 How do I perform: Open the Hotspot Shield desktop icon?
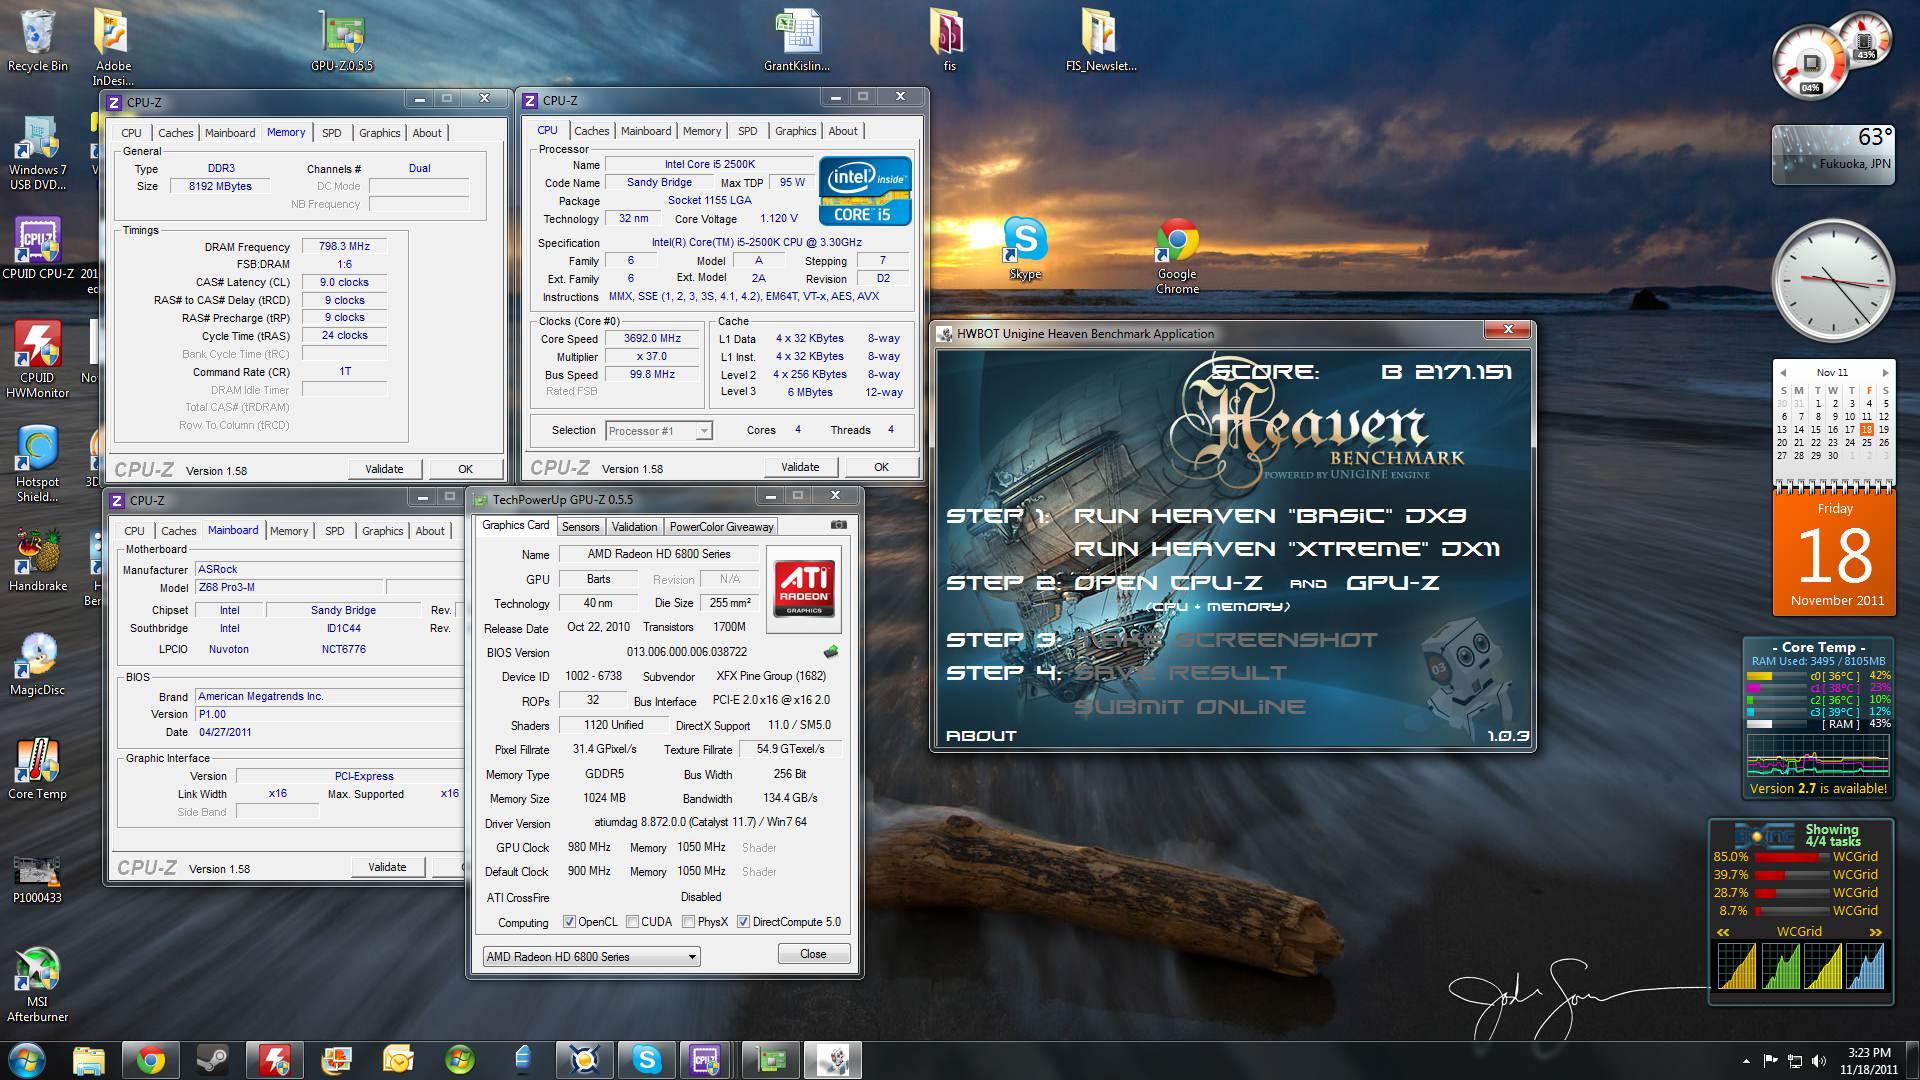pos(37,463)
